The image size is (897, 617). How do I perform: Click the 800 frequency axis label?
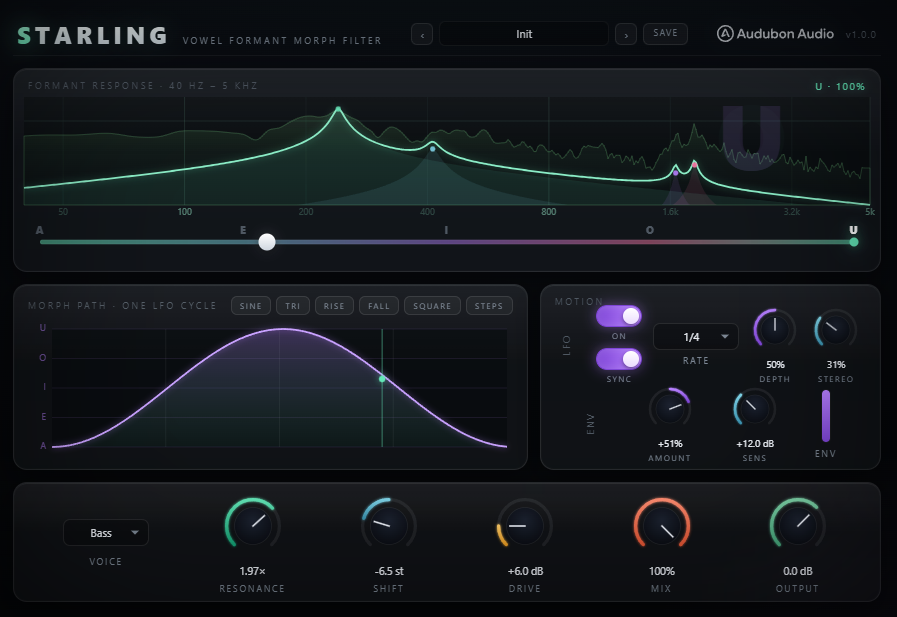click(548, 212)
